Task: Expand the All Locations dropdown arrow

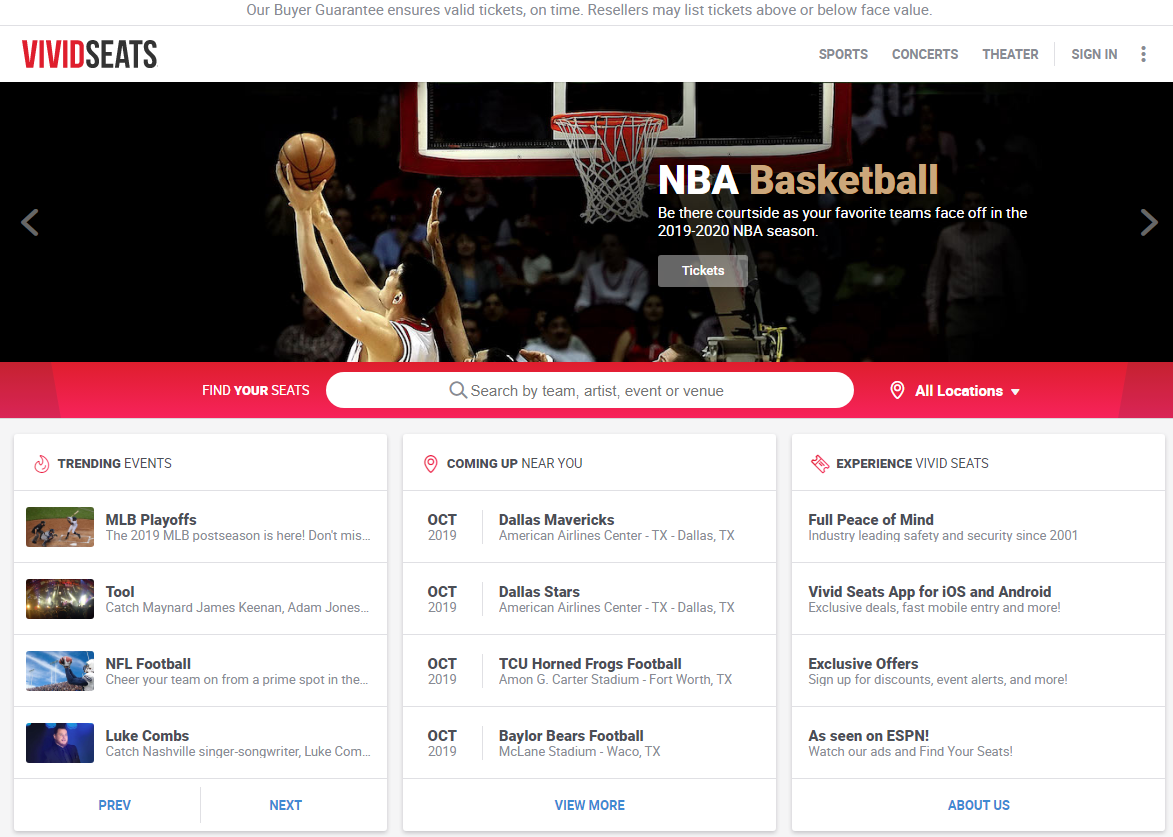Action: click(x=1015, y=392)
